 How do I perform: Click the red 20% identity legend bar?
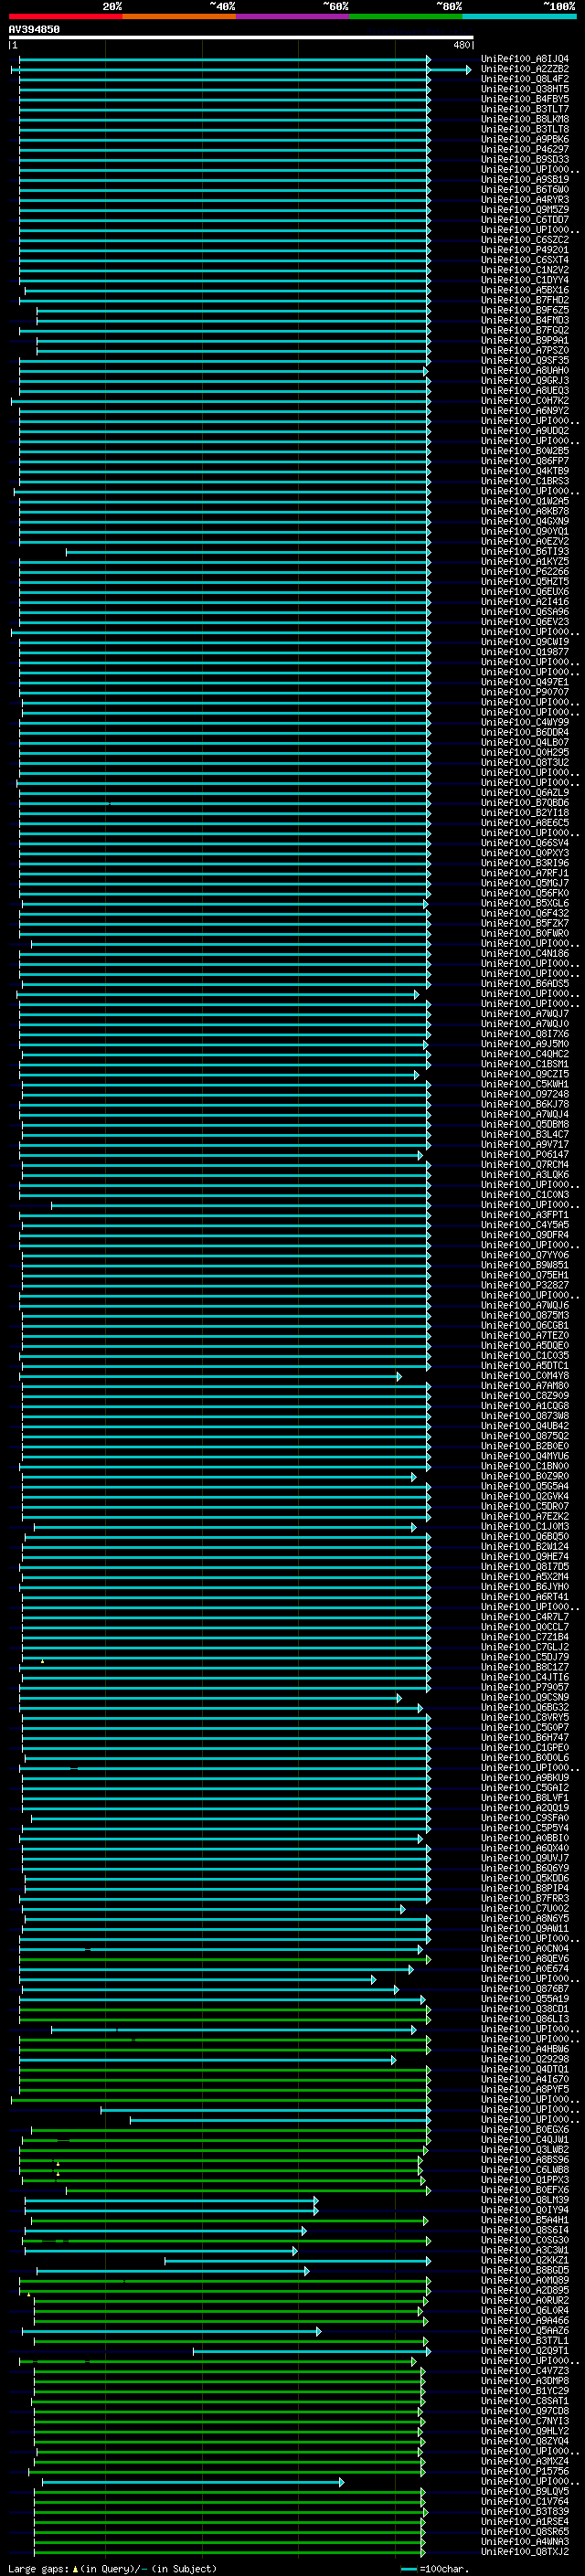click(x=65, y=16)
